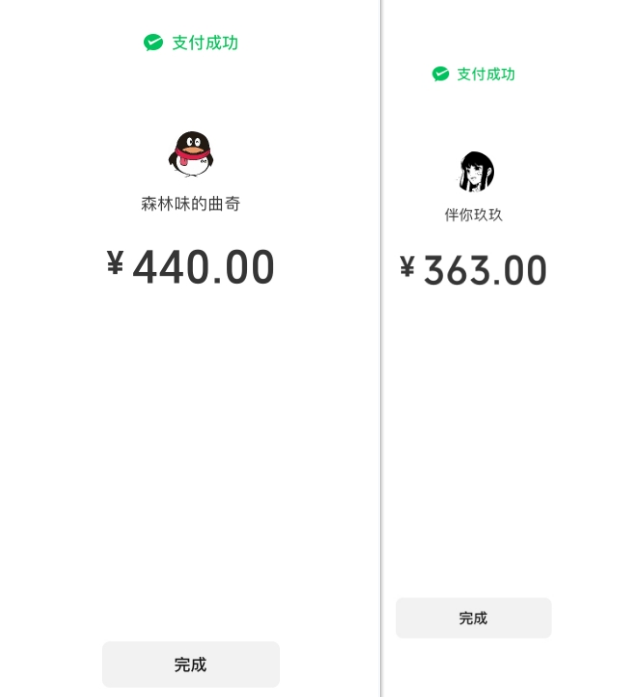Click the WeChat Pay logo on right screen
The height and width of the screenshot is (697, 641).
point(440,74)
